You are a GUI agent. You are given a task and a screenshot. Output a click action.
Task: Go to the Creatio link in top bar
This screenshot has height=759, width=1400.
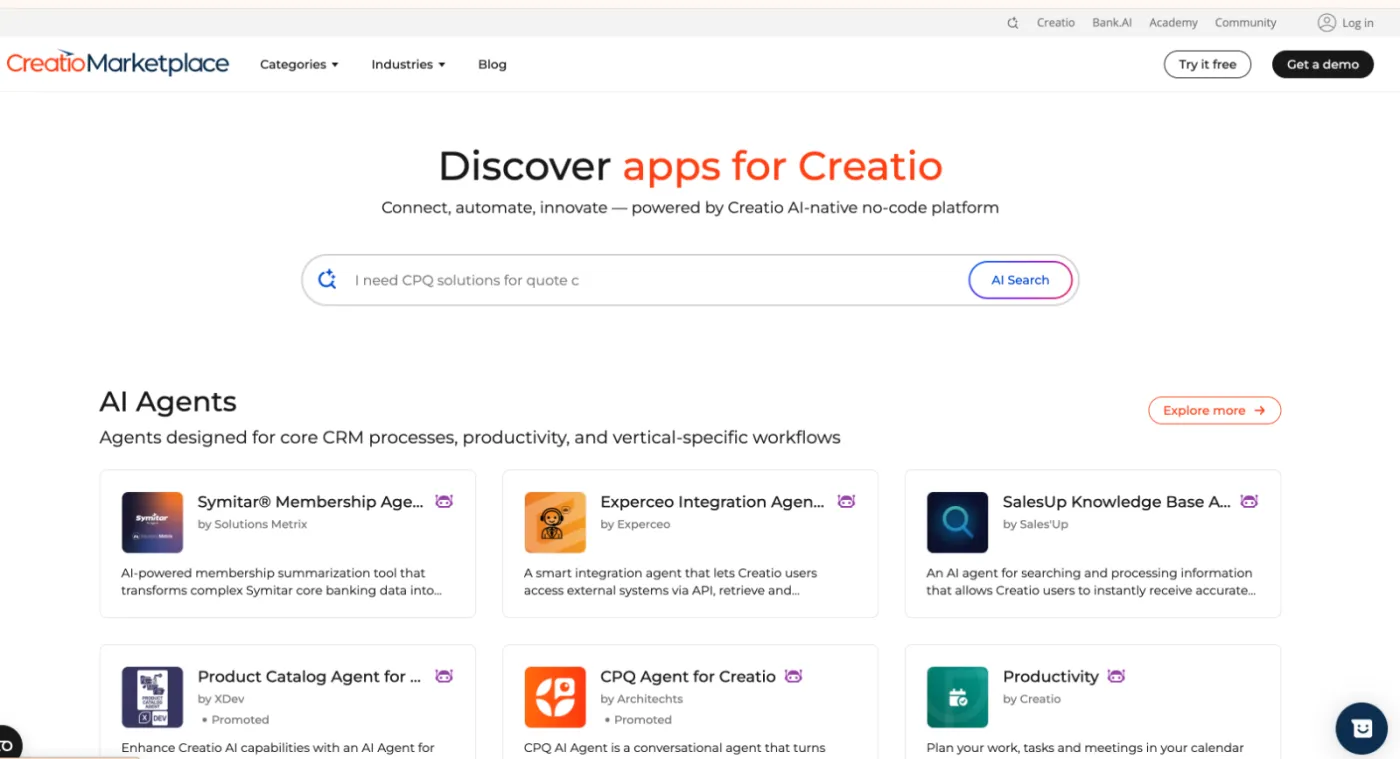click(x=1055, y=23)
